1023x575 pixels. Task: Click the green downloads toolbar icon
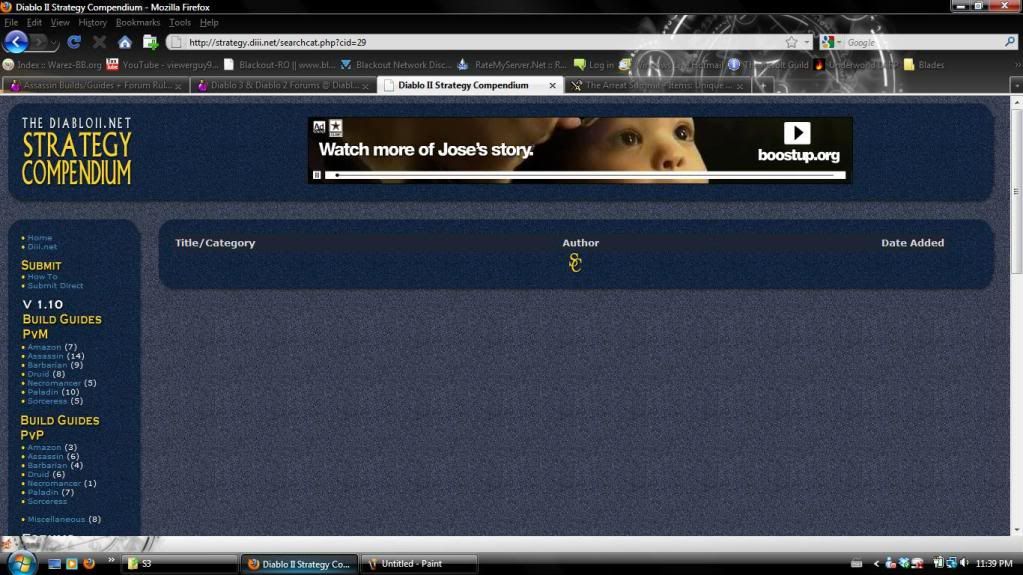(151, 42)
